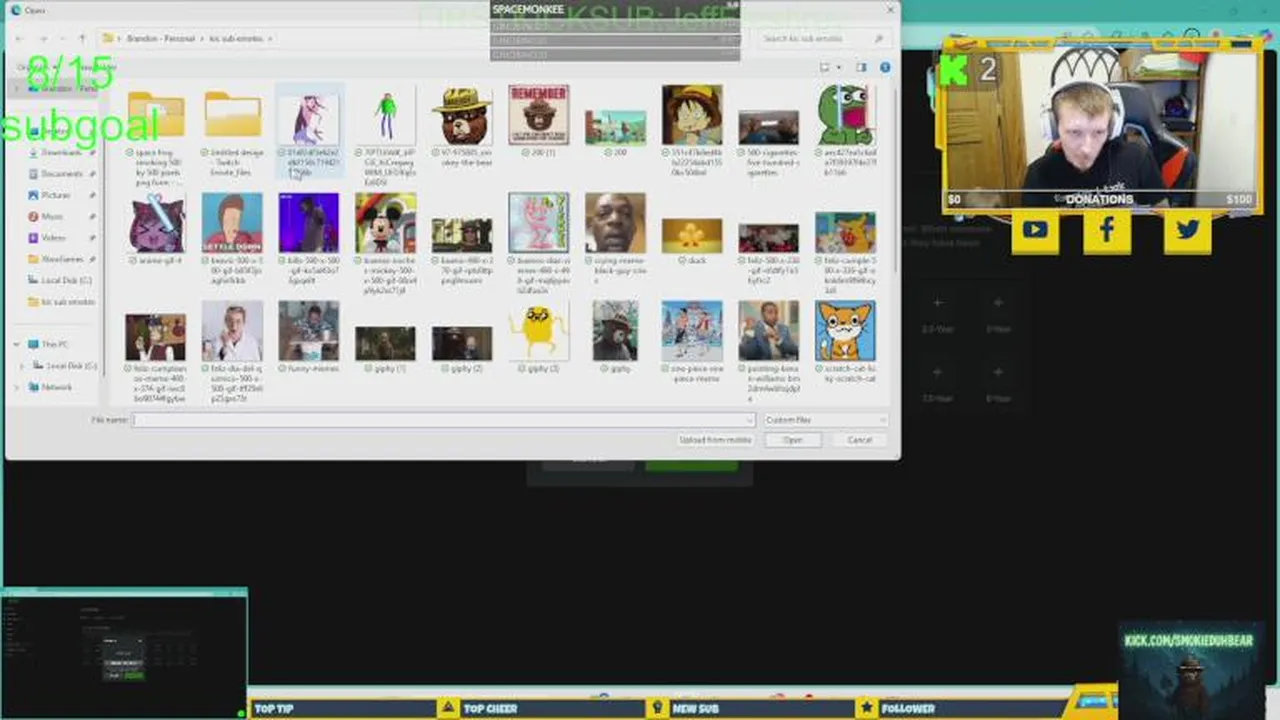Select the Luffy straw hat image
The height and width of the screenshot is (720, 1280).
point(692,131)
